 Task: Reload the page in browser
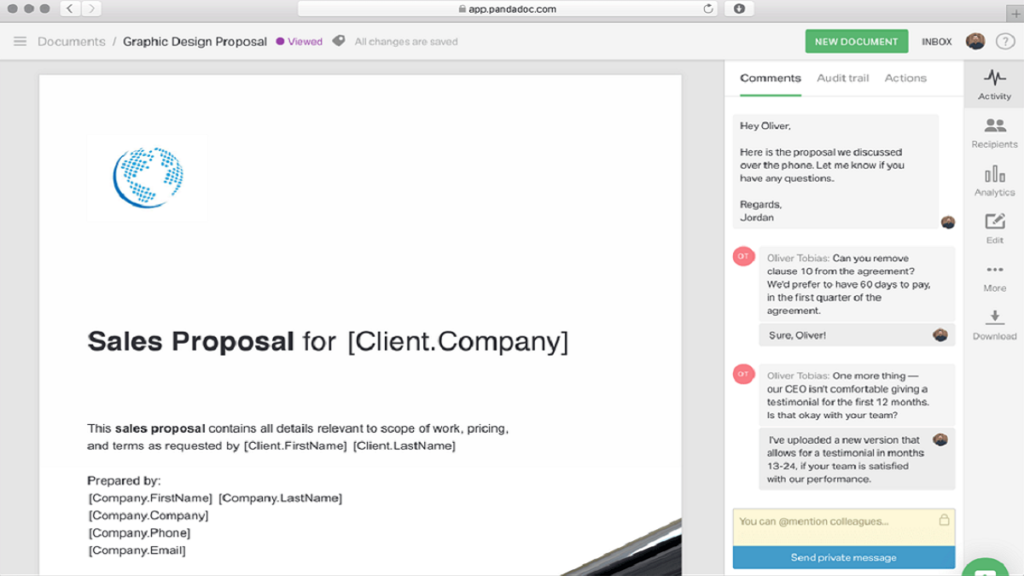(x=708, y=8)
